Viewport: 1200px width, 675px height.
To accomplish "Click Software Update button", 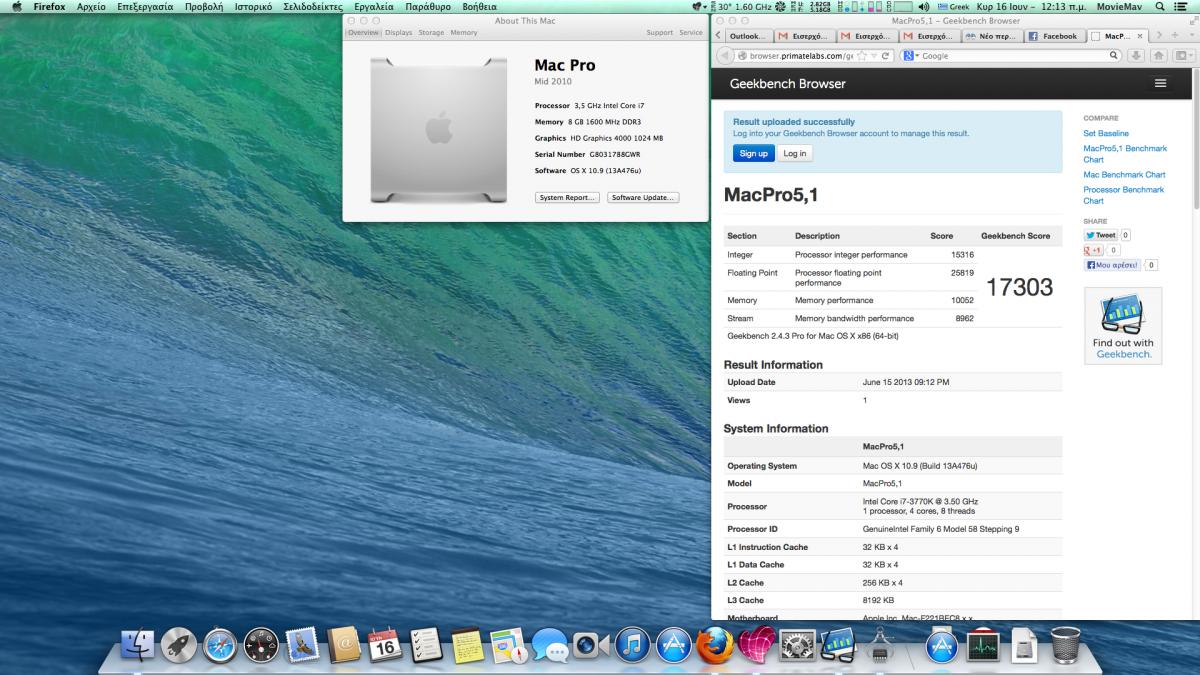I will (x=643, y=198).
